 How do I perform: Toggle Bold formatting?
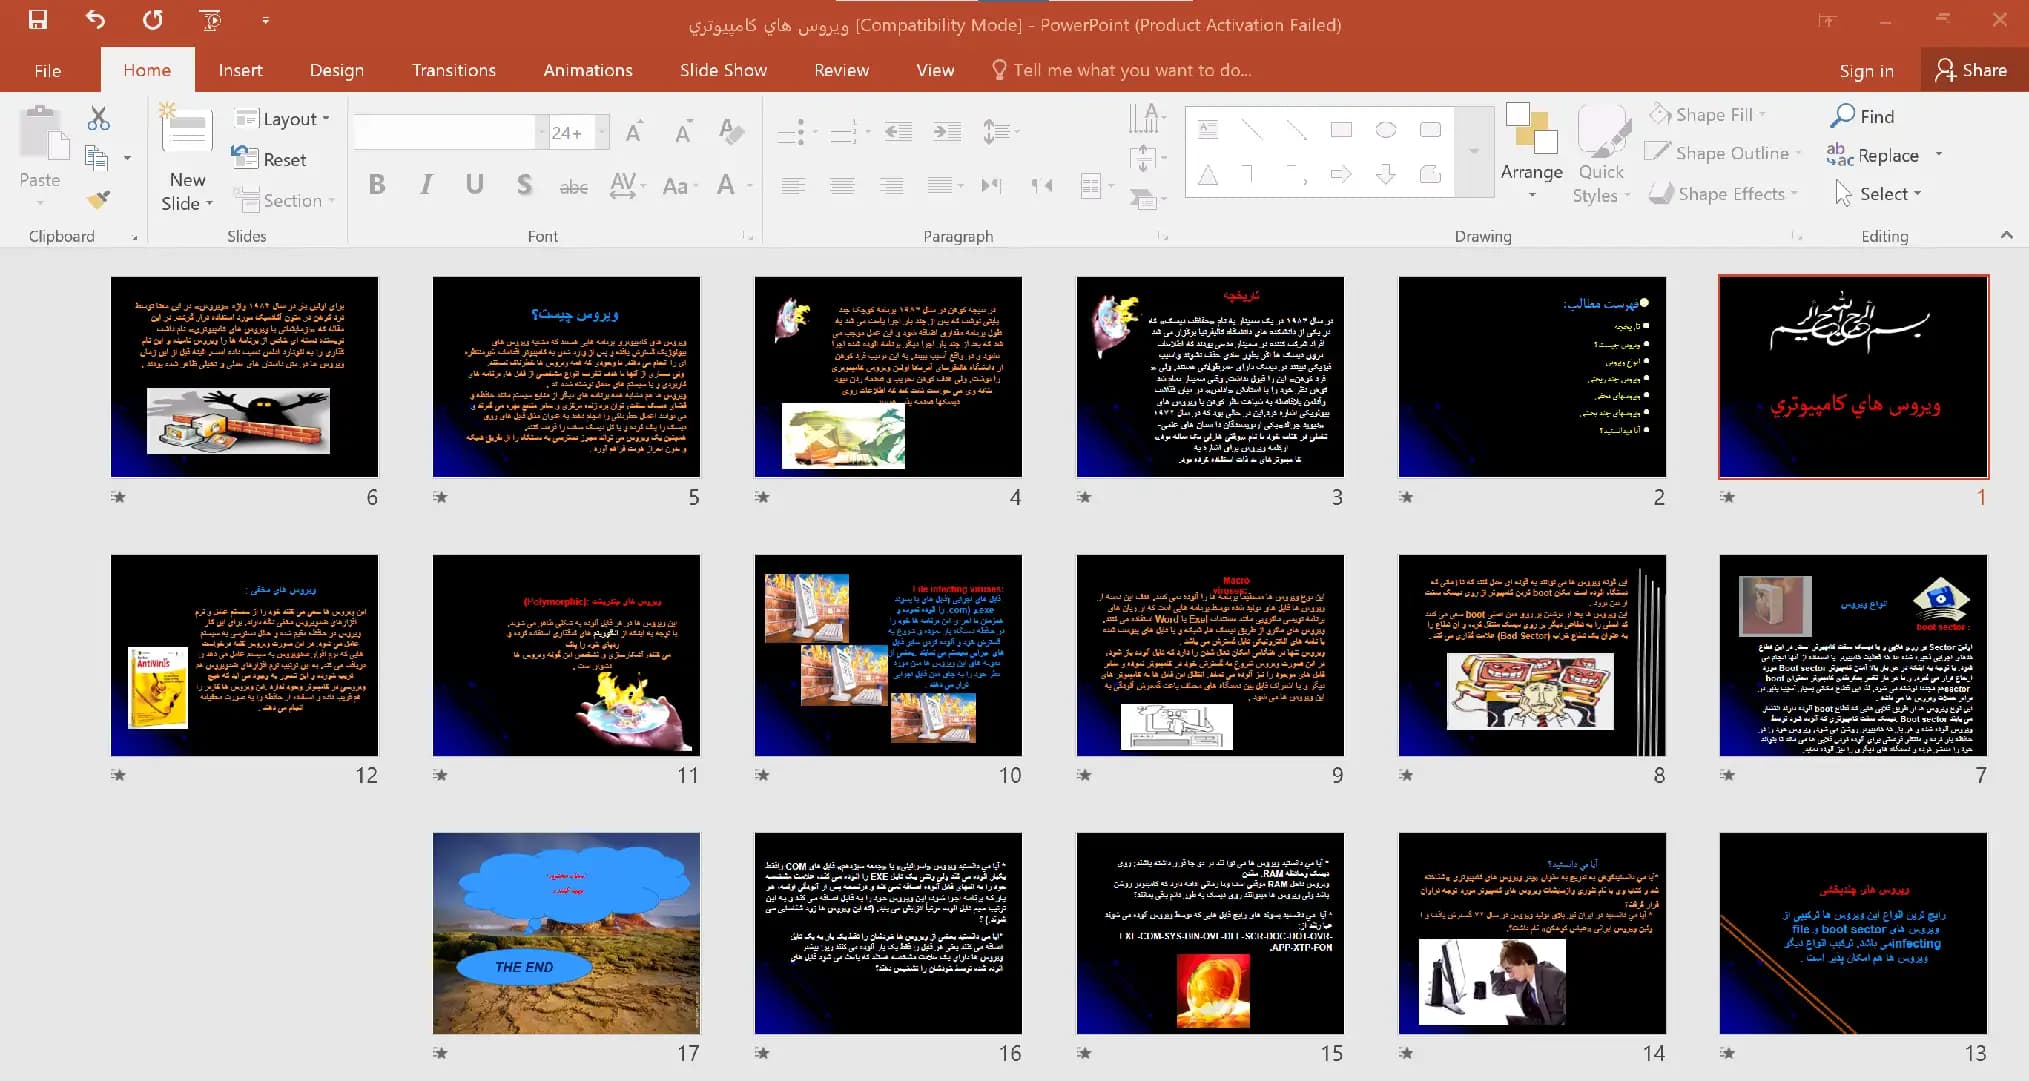click(x=377, y=184)
